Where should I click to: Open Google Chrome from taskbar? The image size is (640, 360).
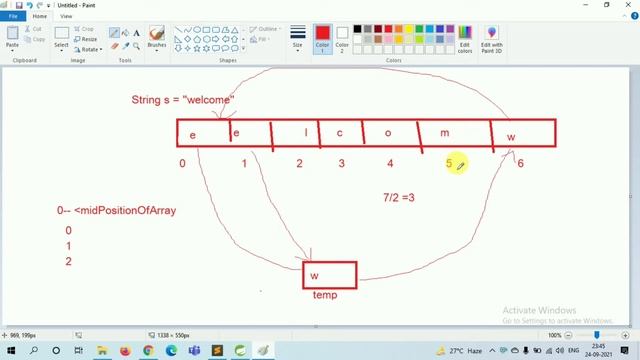tap(148, 350)
